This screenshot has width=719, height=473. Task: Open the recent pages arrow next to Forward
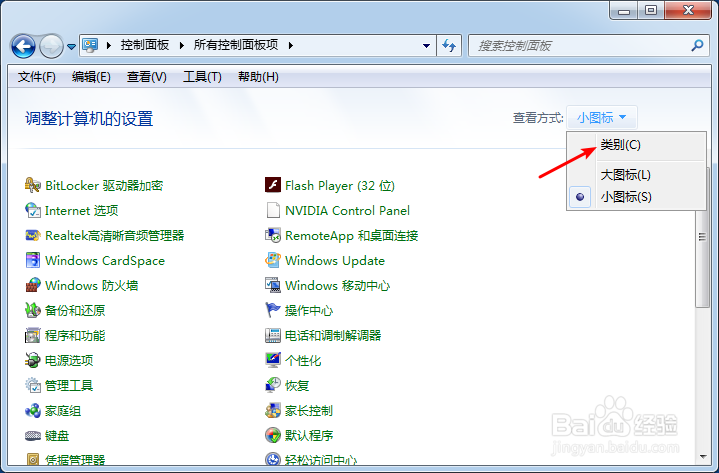tap(72, 46)
